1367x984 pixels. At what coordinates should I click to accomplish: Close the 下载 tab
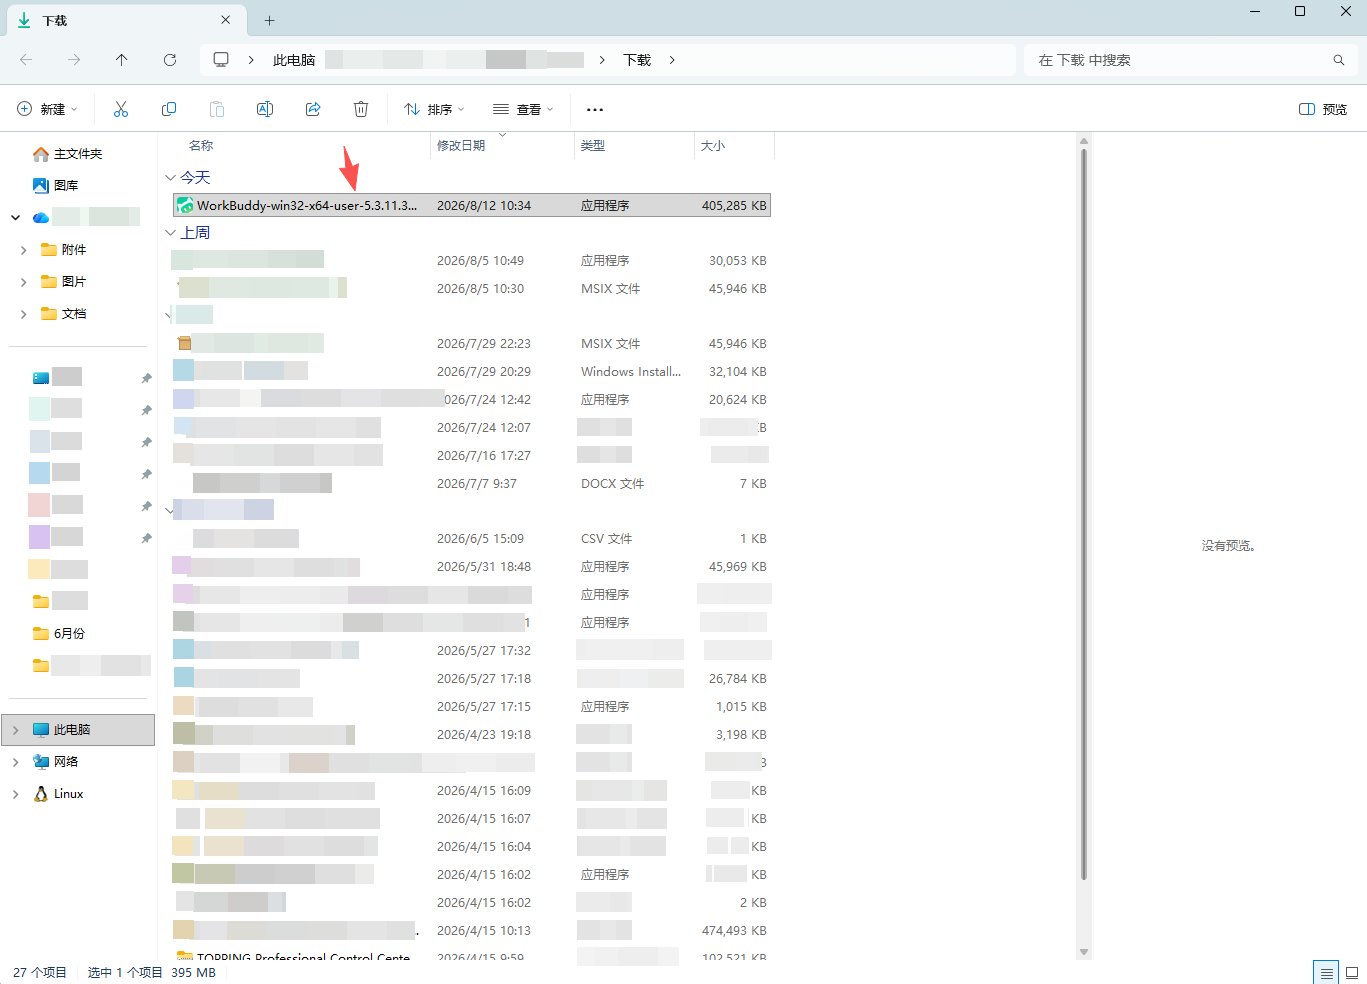pyautogui.click(x=226, y=20)
